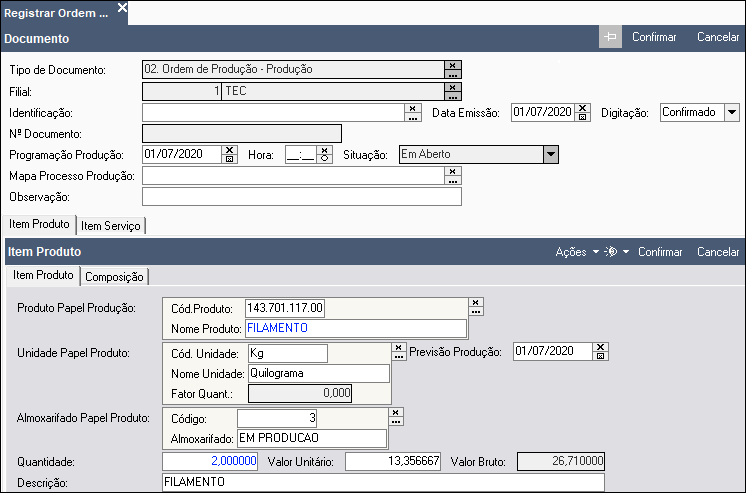Image resolution: width=746 pixels, height=493 pixels.
Task: Select the outer Item Produto tab
Action: pos(39,224)
